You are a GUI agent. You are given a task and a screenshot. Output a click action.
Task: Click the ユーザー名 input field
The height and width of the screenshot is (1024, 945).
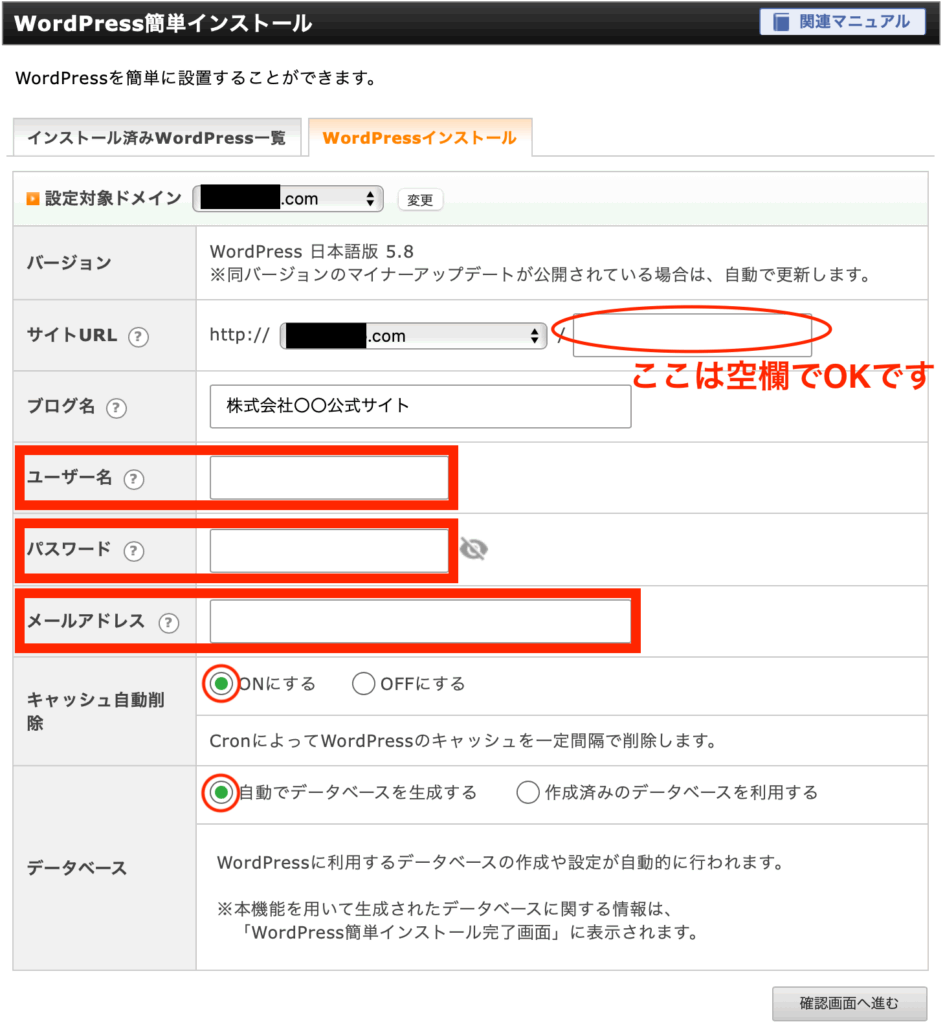click(329, 479)
